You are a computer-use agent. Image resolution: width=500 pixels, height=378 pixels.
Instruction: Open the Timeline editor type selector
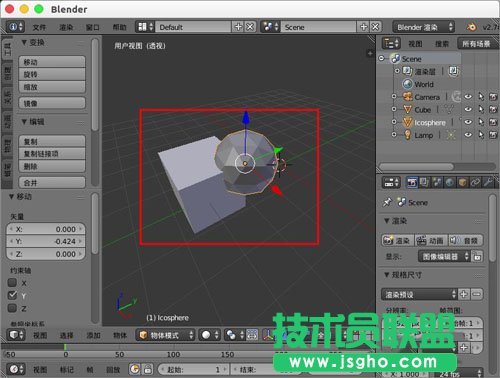tap(16, 369)
